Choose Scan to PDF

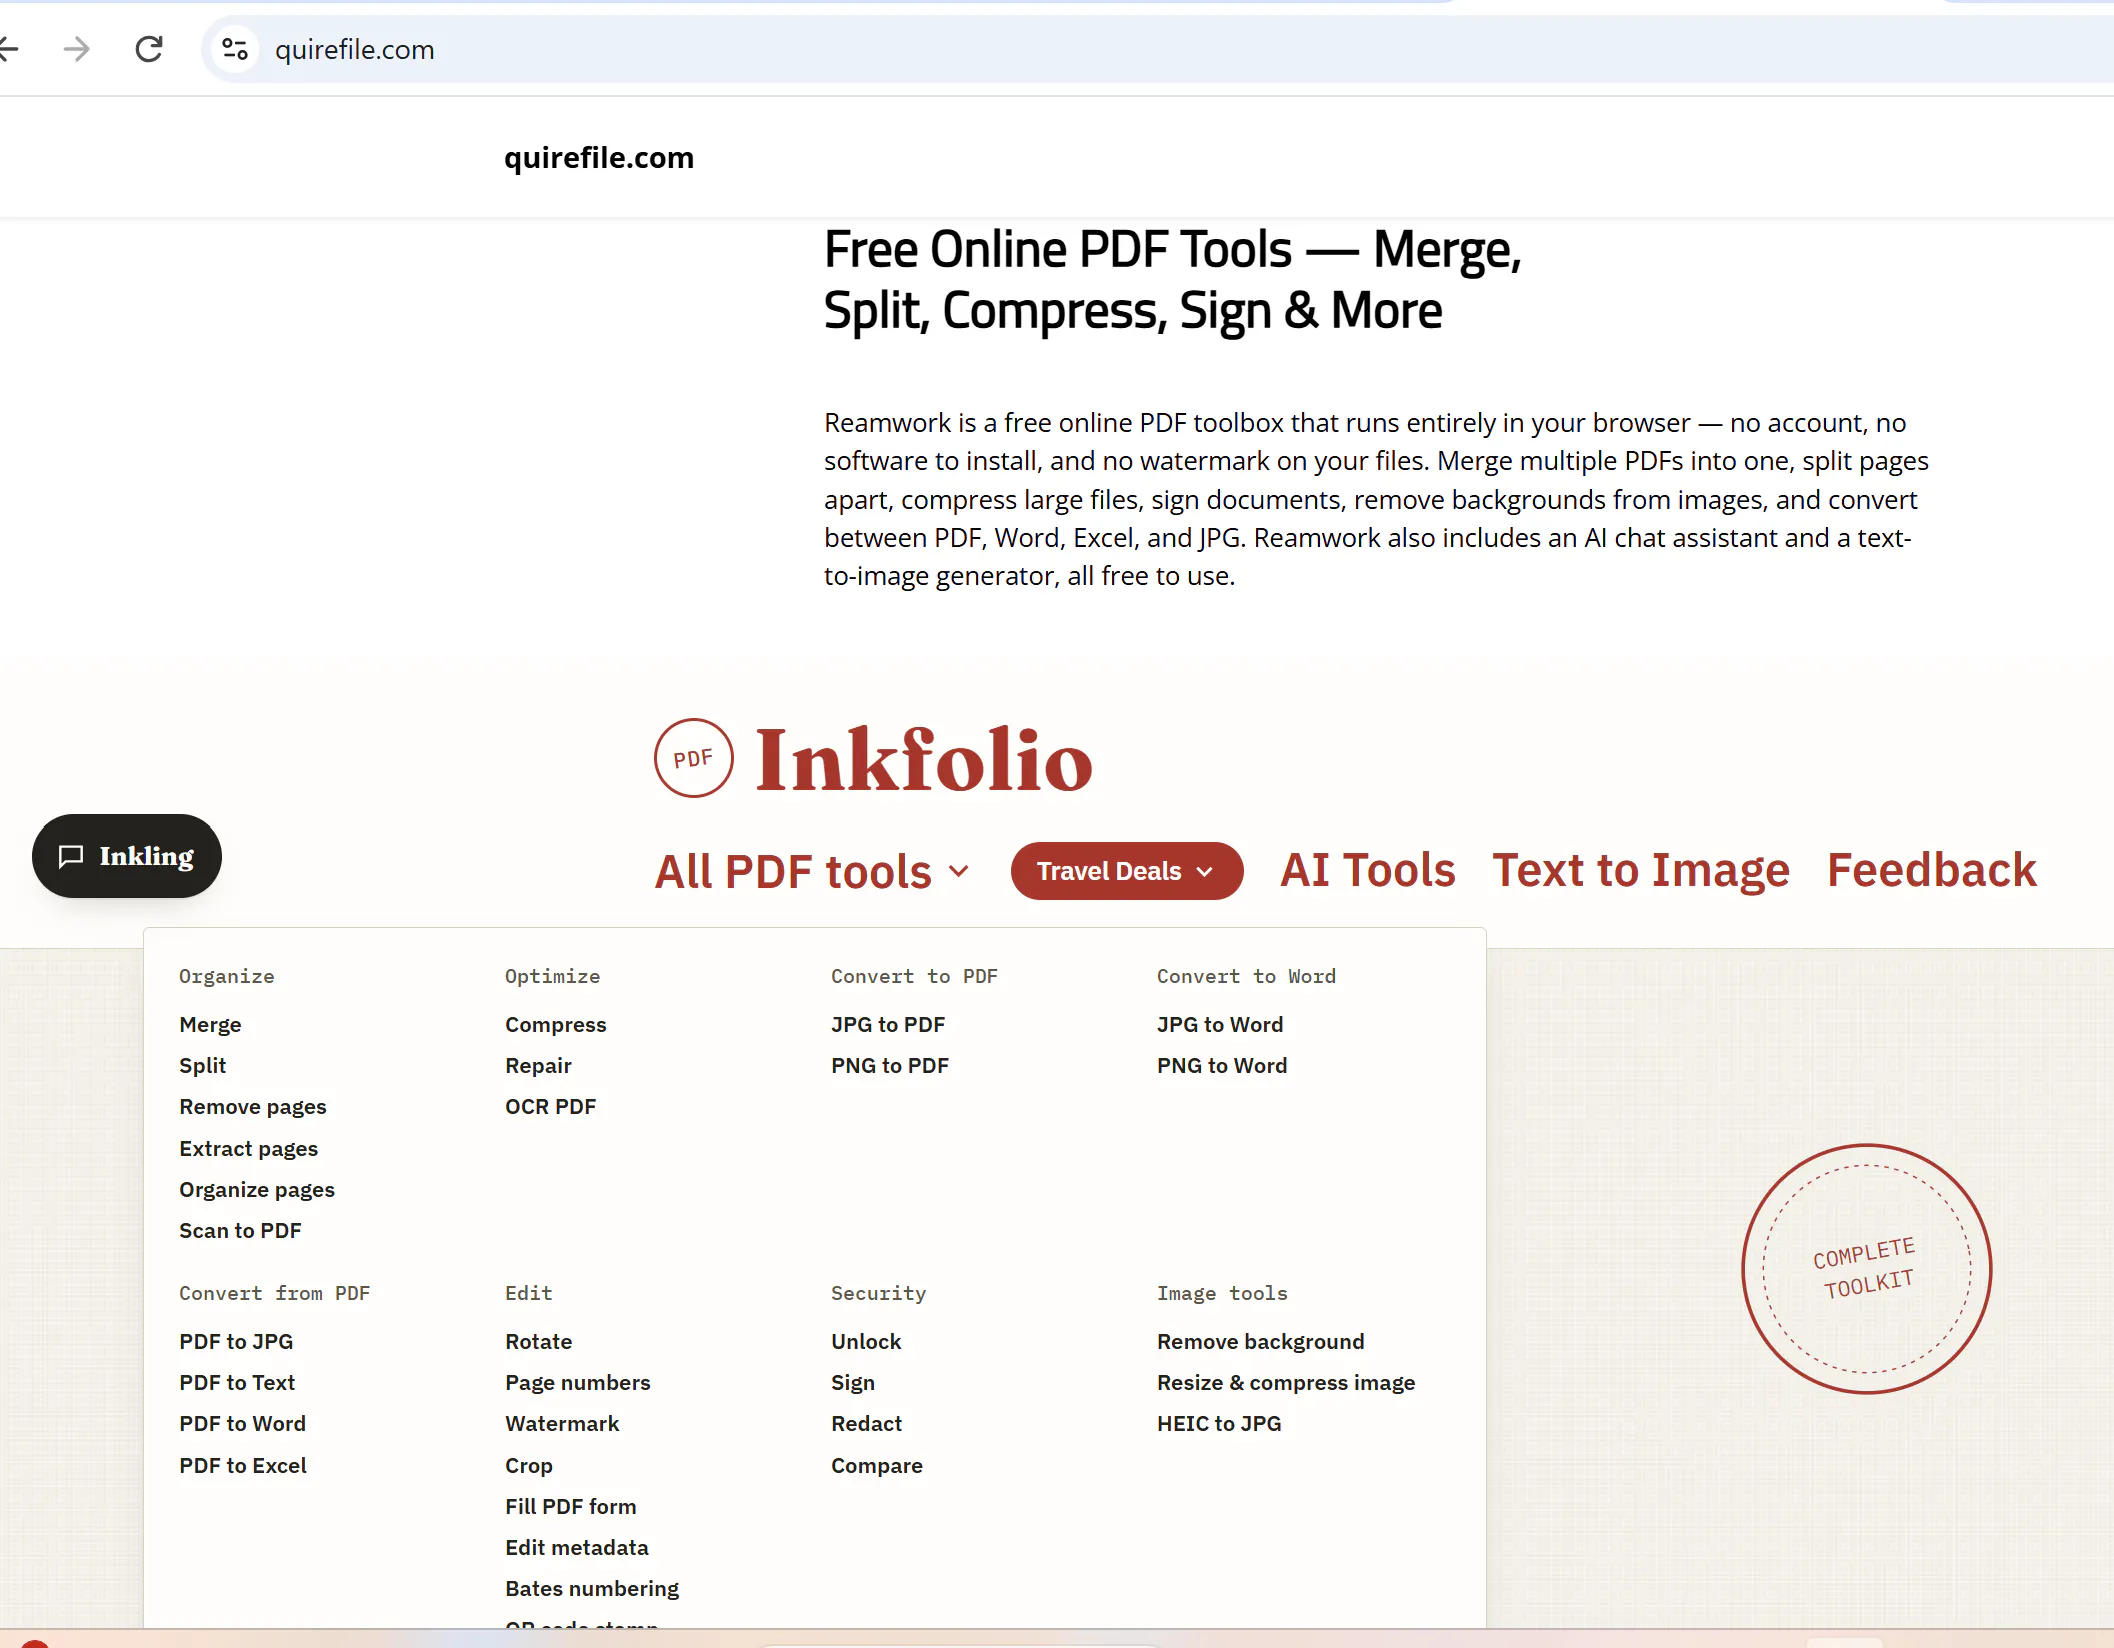pos(240,1230)
